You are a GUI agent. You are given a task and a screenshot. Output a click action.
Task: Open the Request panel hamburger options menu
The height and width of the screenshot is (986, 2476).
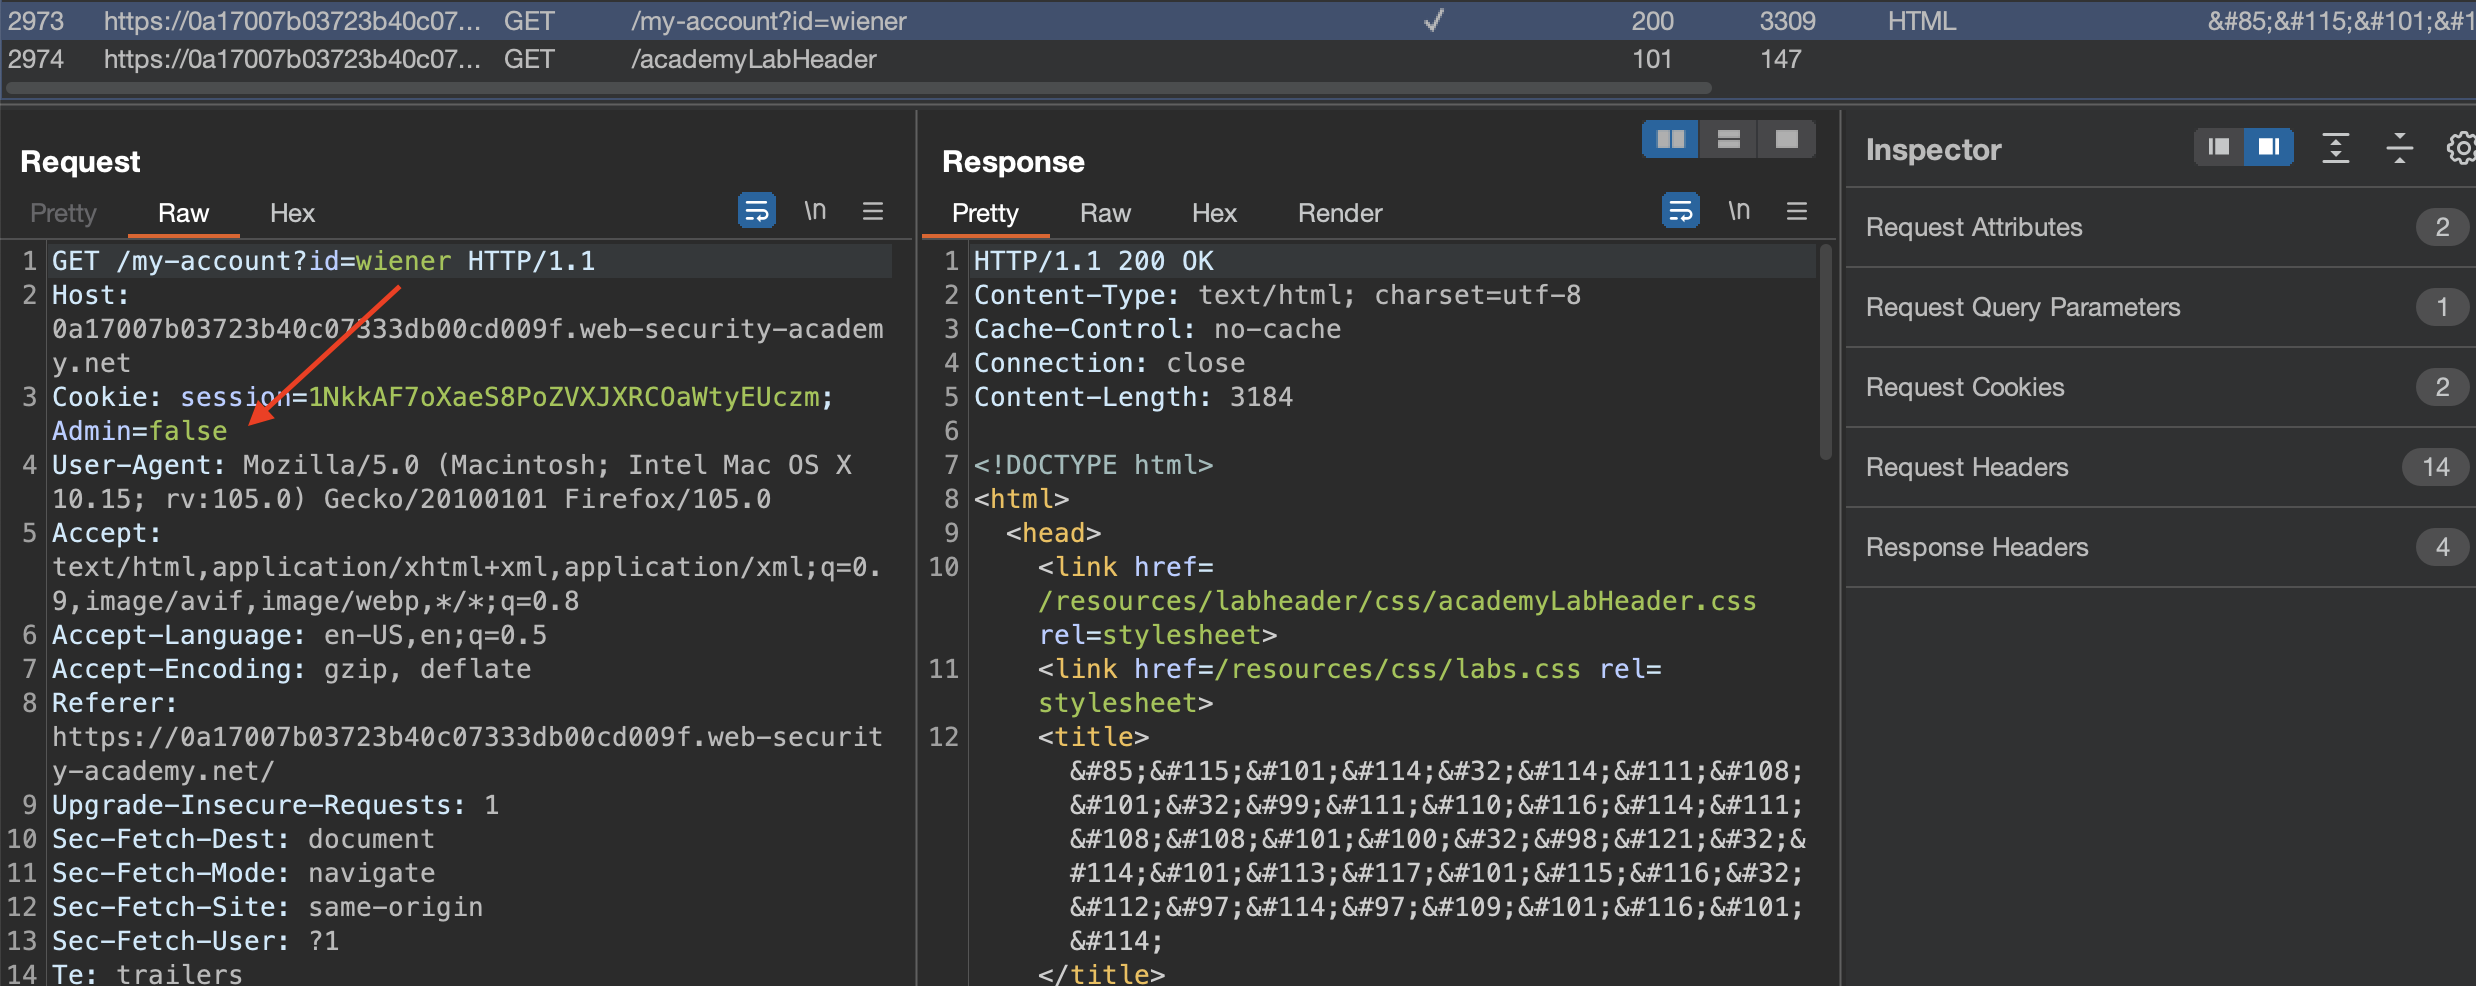click(x=873, y=211)
